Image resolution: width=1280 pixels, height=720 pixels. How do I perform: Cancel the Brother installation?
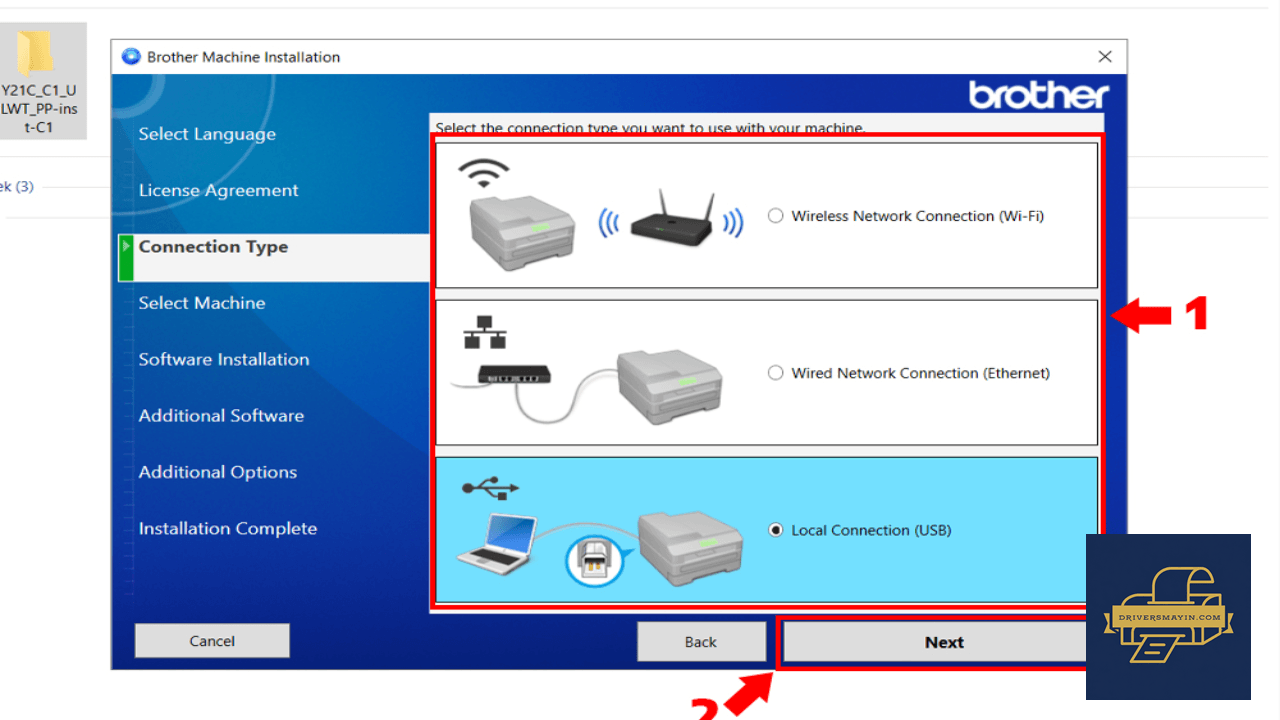pos(212,641)
